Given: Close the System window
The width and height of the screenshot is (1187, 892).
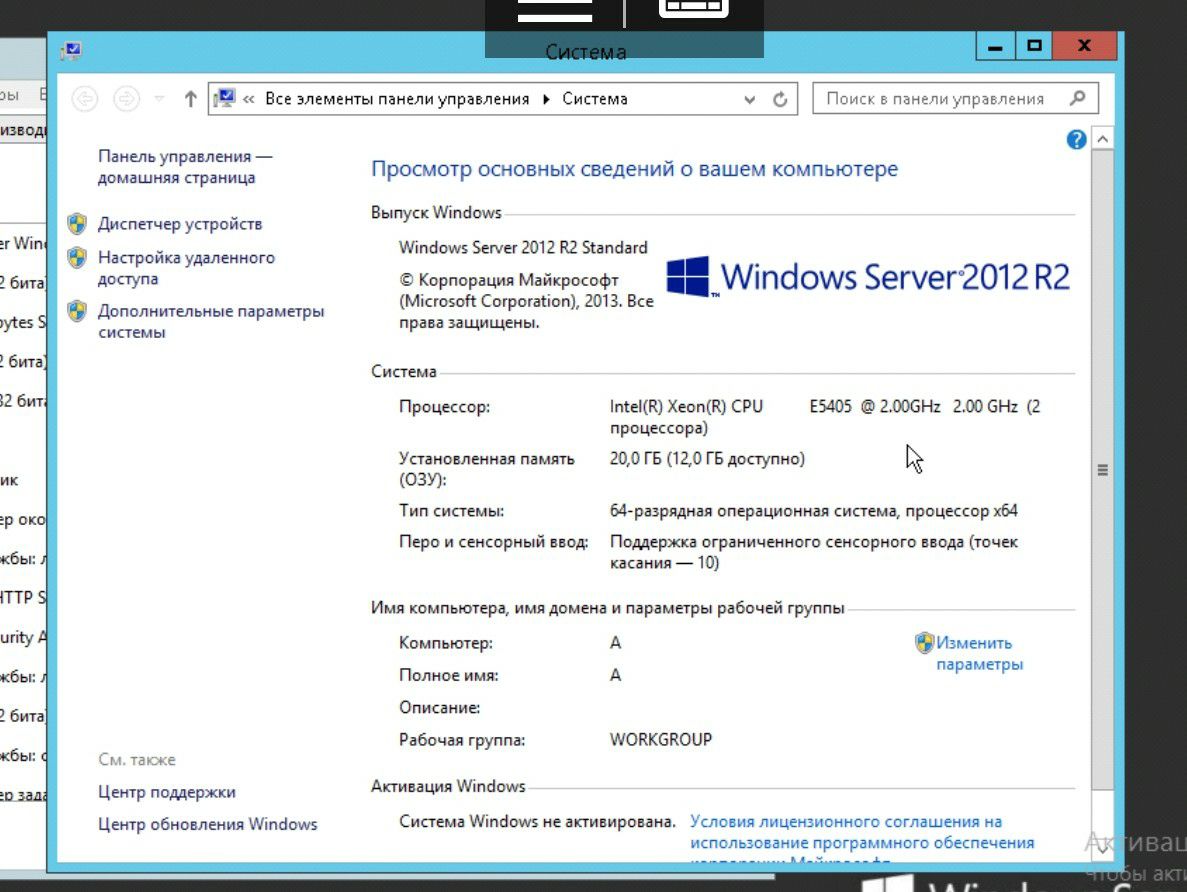Looking at the screenshot, I should pyautogui.click(x=1084, y=46).
